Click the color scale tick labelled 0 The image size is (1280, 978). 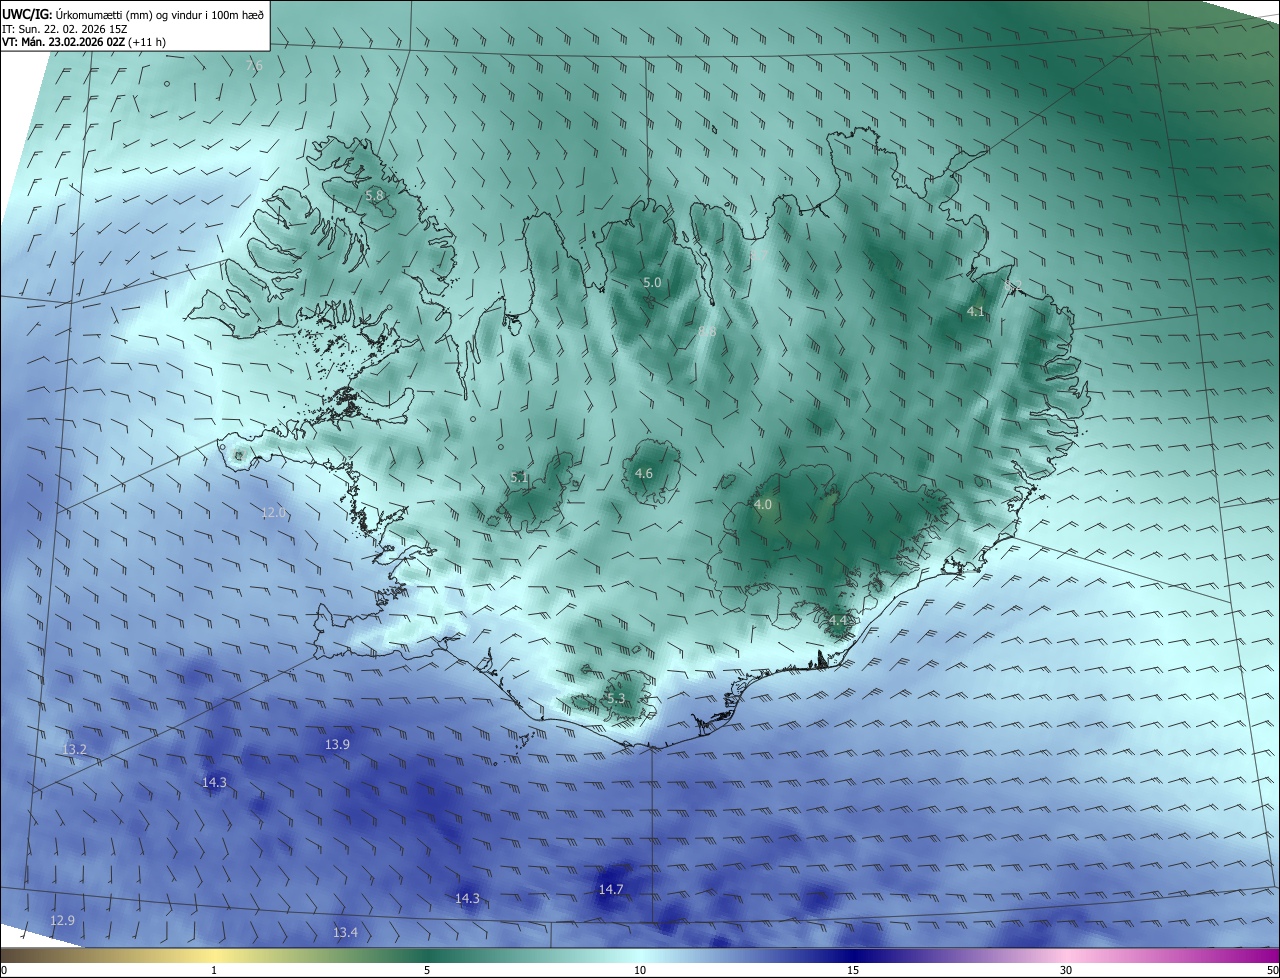pos(4,970)
